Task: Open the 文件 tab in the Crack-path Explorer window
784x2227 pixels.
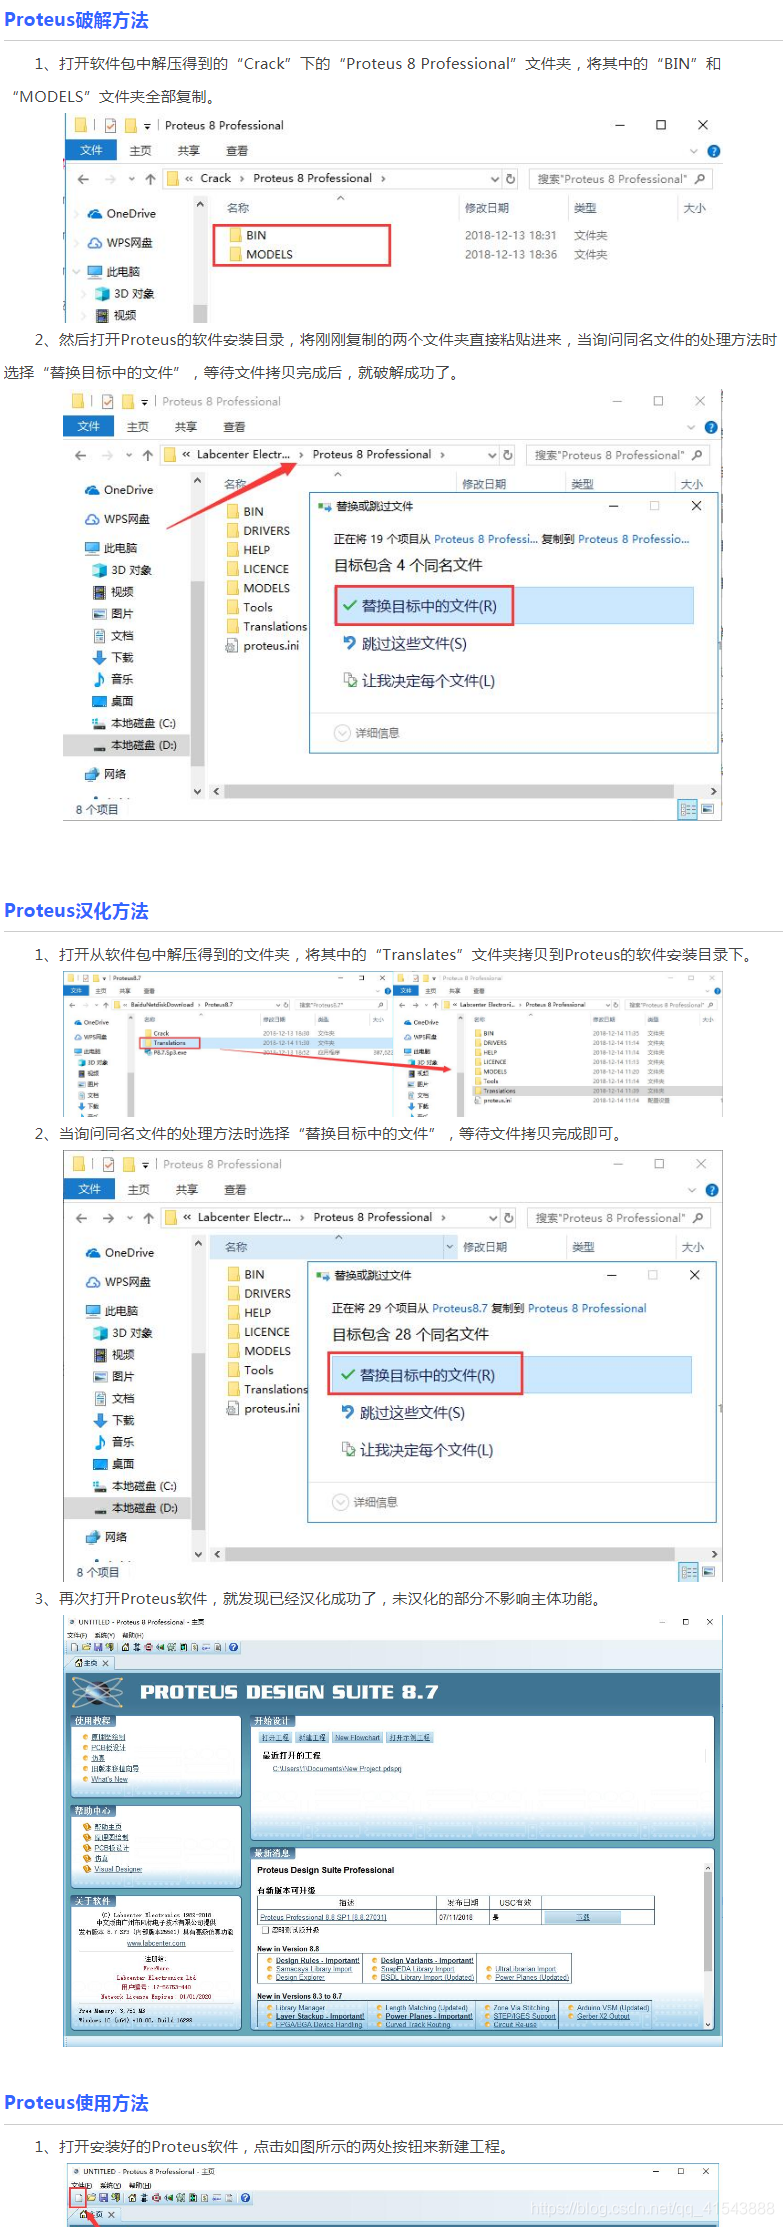Action: [91, 150]
